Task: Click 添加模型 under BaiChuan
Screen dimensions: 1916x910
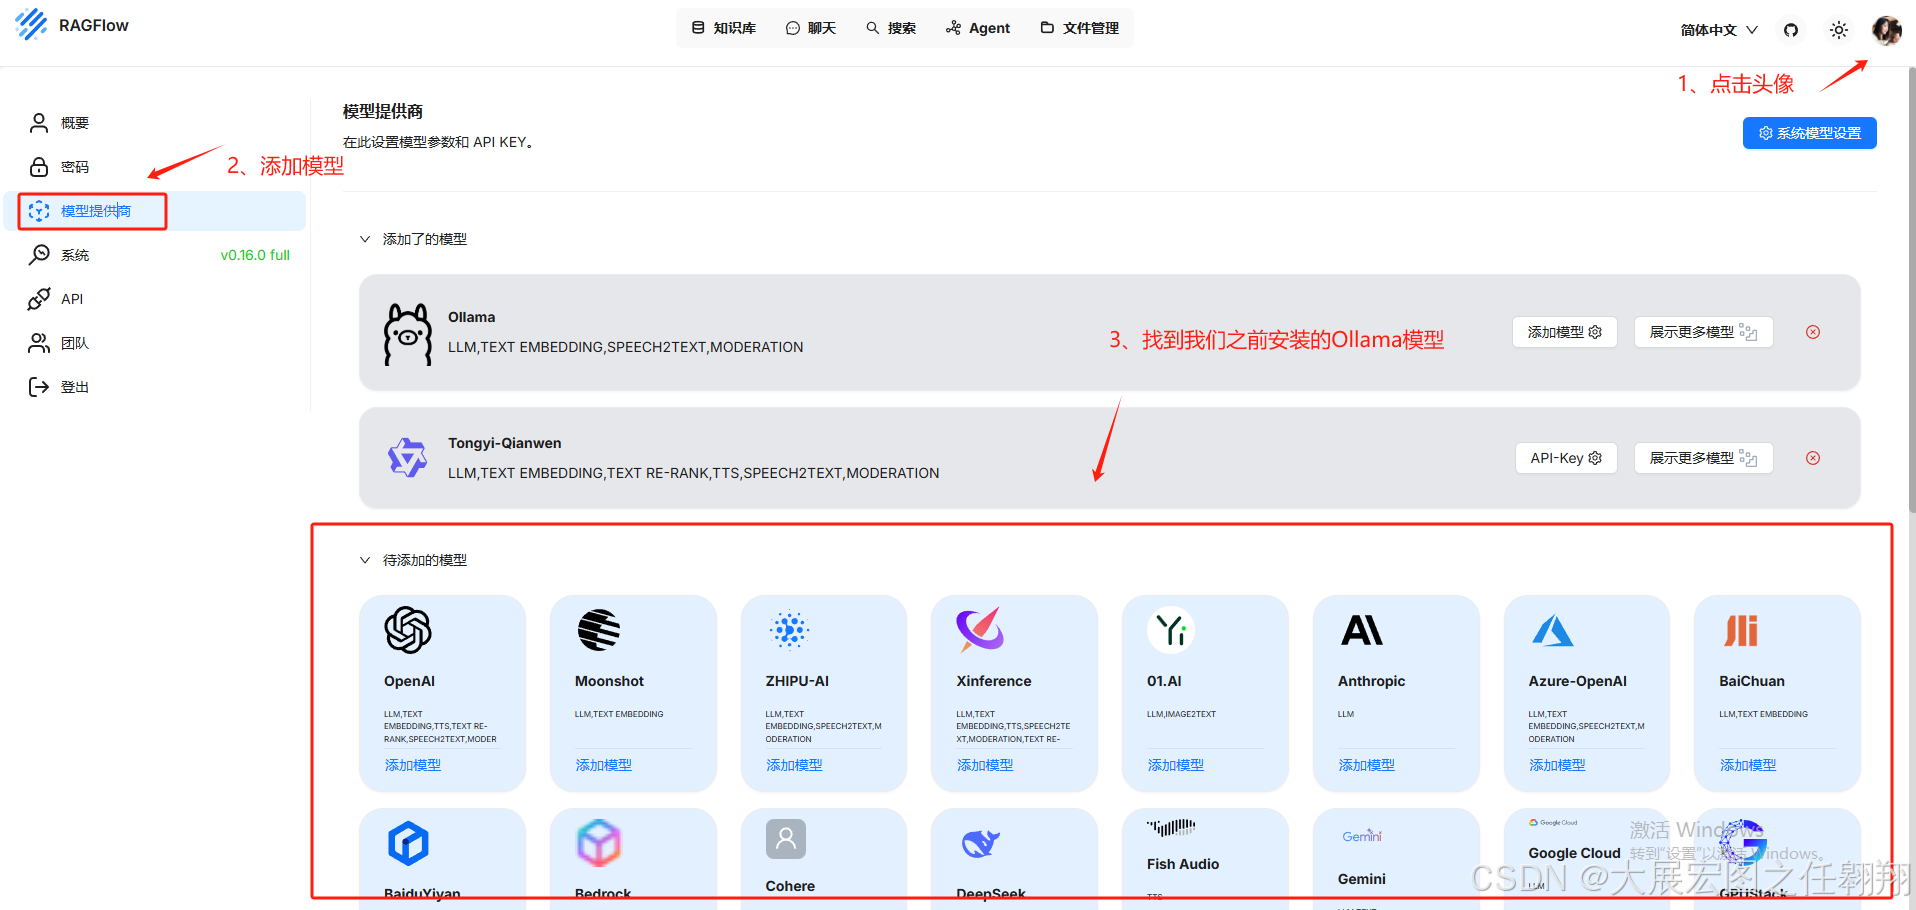Action: coord(1748,765)
